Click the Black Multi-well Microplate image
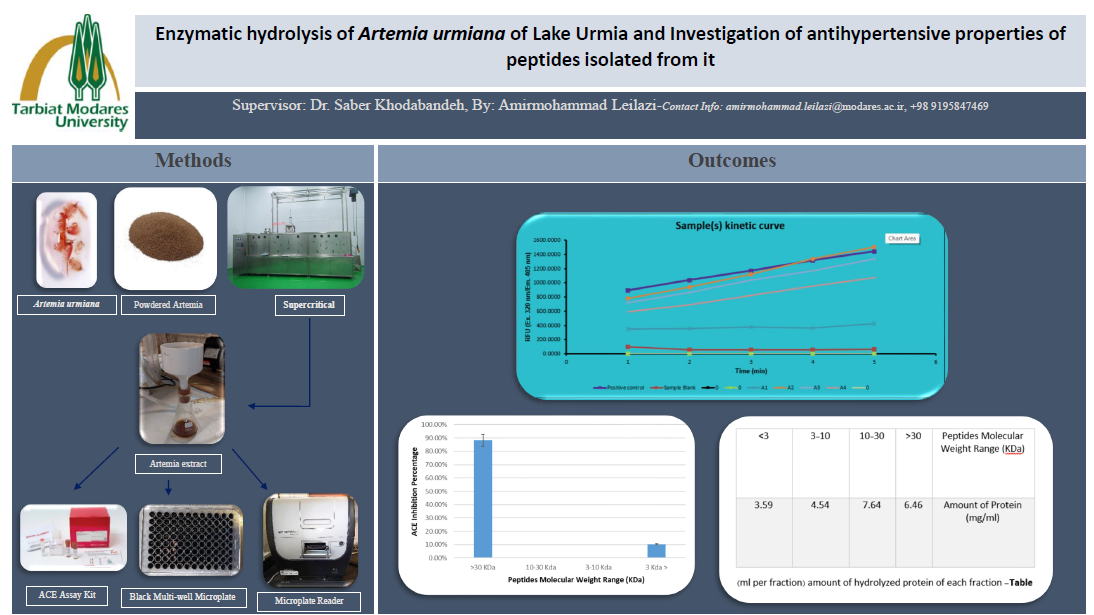The height and width of the screenshot is (615, 1094). (x=183, y=544)
